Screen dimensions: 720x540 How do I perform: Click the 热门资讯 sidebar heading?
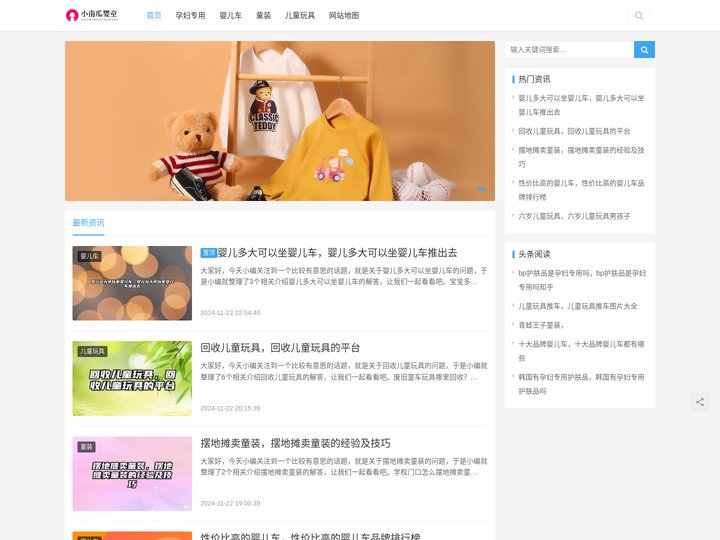pos(534,79)
